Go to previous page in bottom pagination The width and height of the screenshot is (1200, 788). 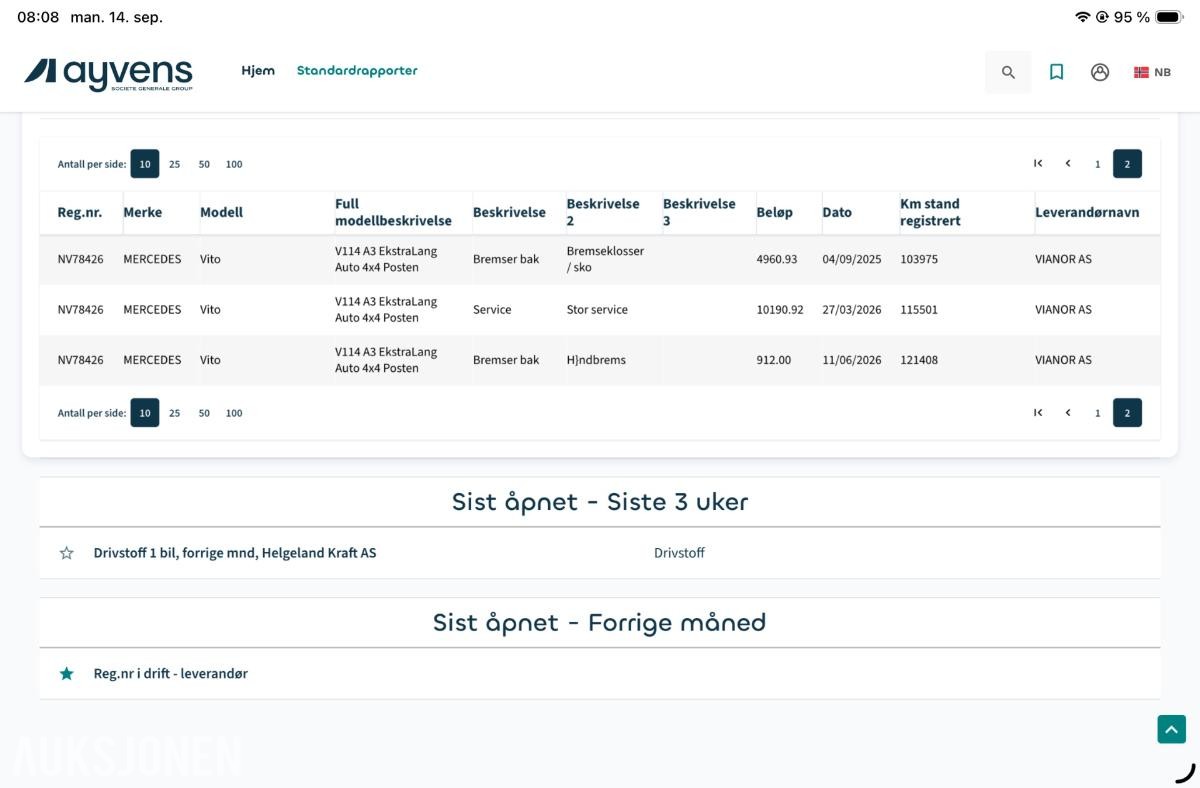(x=1068, y=413)
